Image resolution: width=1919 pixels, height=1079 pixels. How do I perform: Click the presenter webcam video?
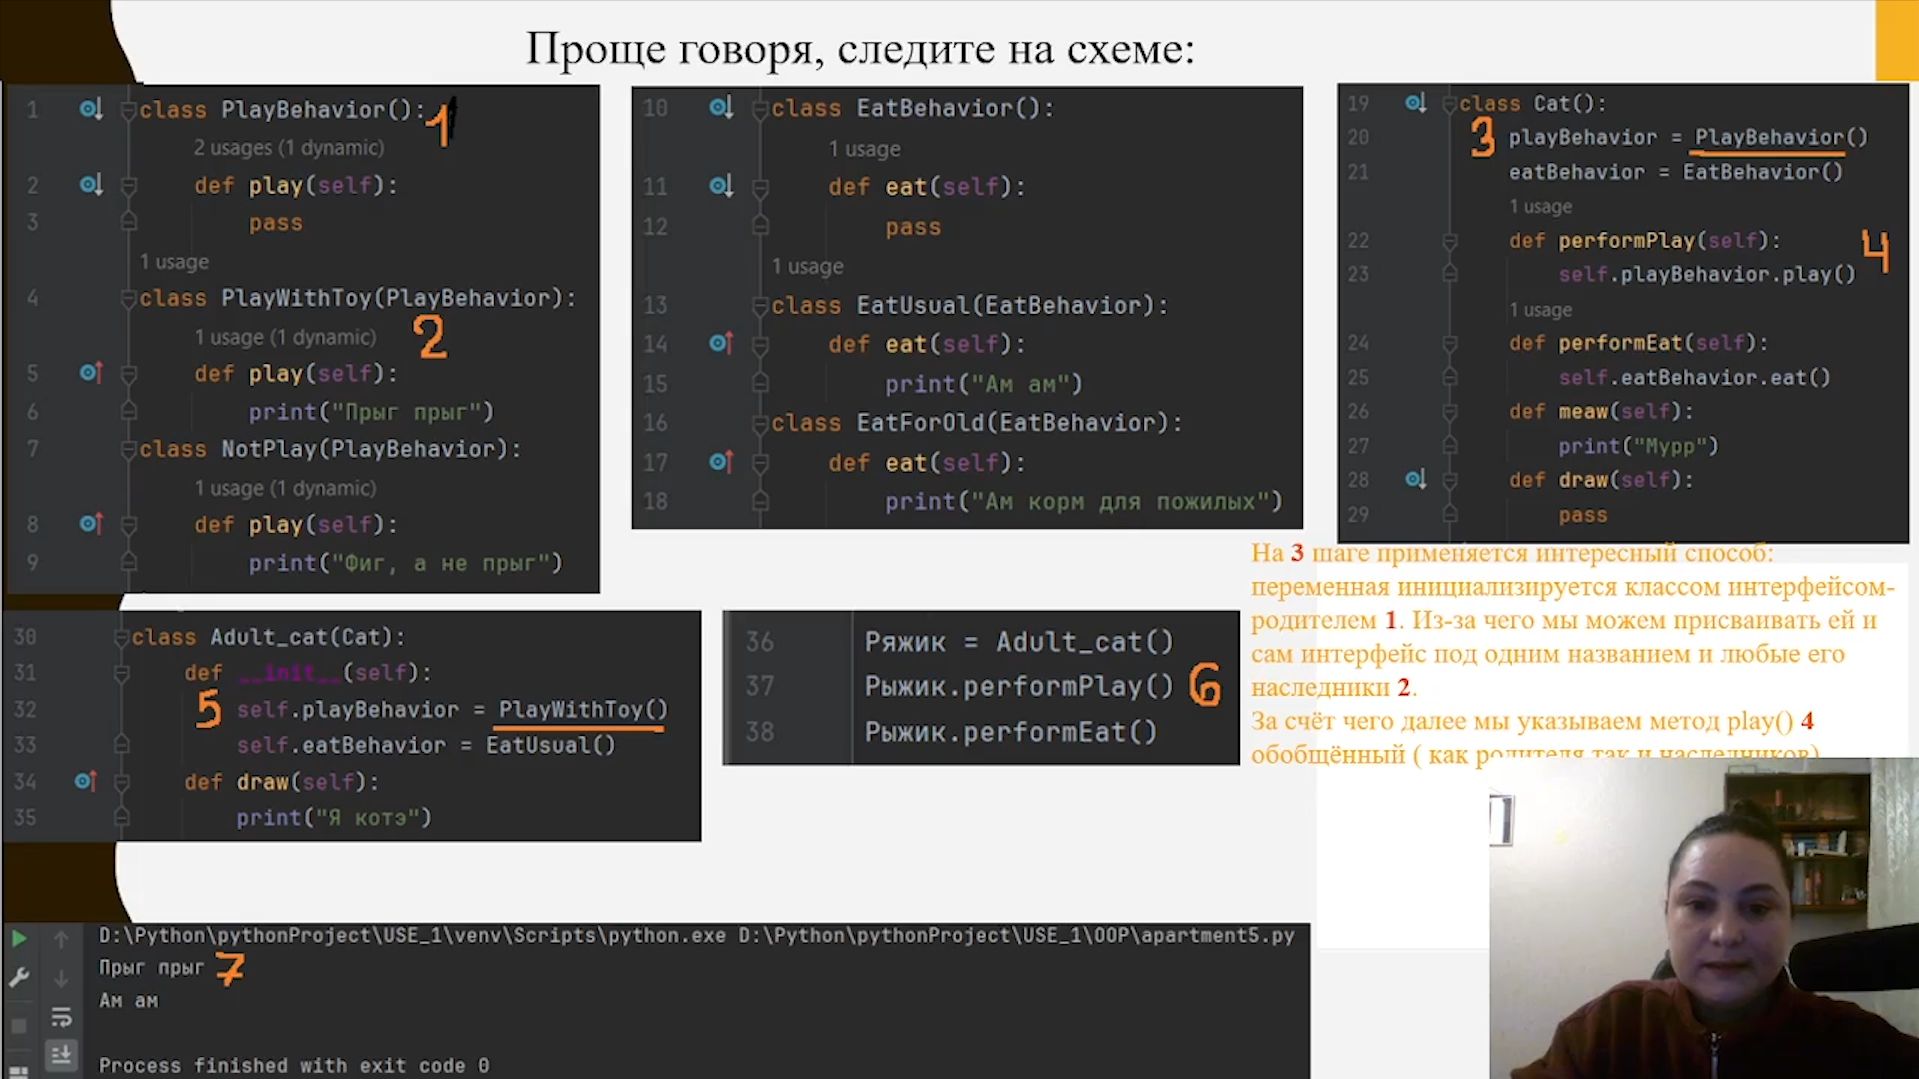1704,918
